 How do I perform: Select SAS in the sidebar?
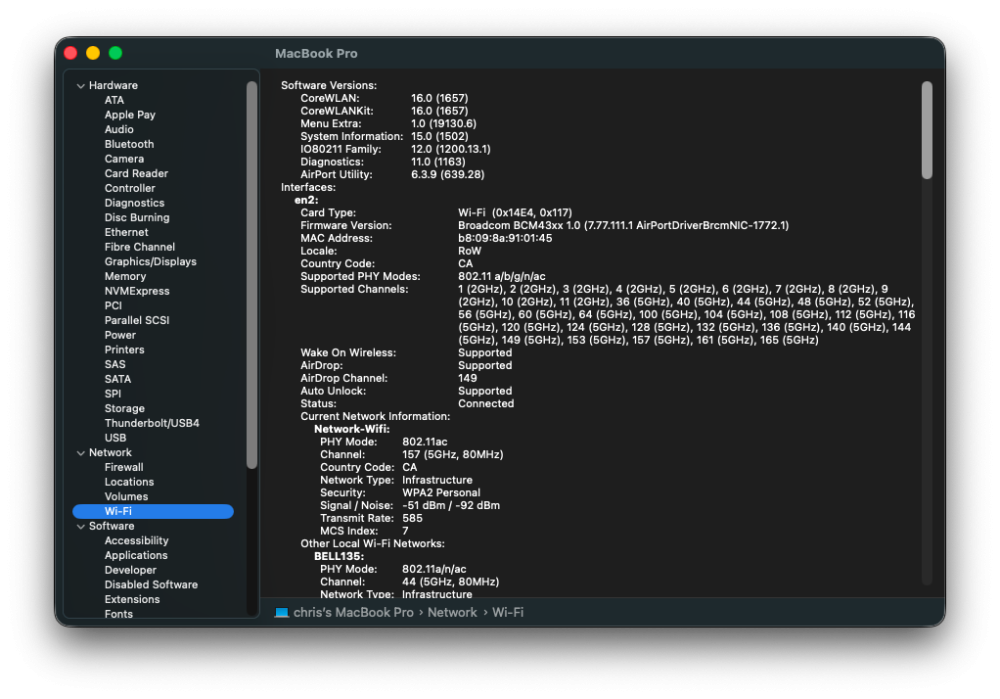[x=115, y=364]
